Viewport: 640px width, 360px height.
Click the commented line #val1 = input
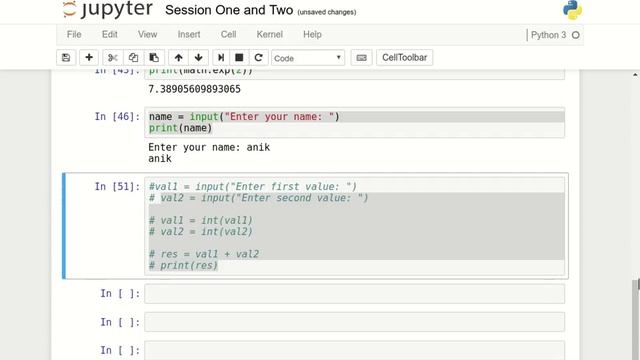coord(253,187)
